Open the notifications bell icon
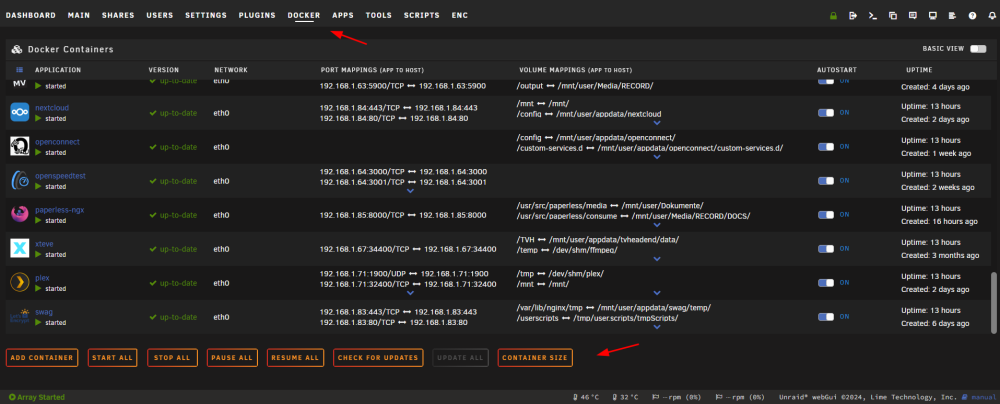This screenshot has height=404, width=1000. coord(992,16)
